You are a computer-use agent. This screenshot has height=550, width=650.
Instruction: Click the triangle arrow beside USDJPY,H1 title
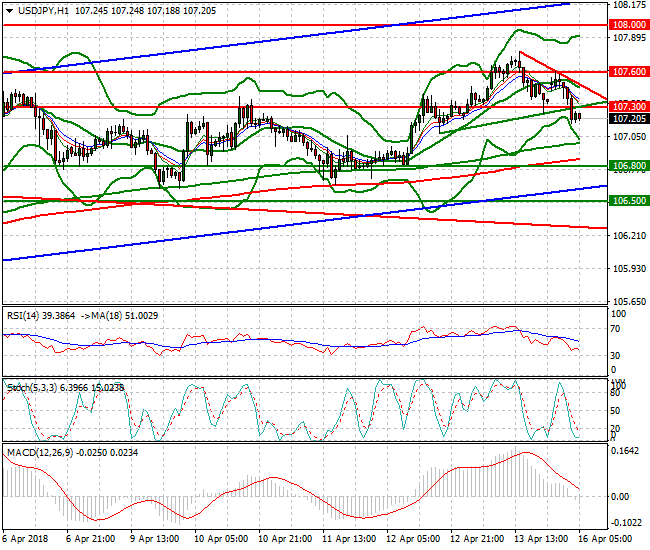click(10, 11)
